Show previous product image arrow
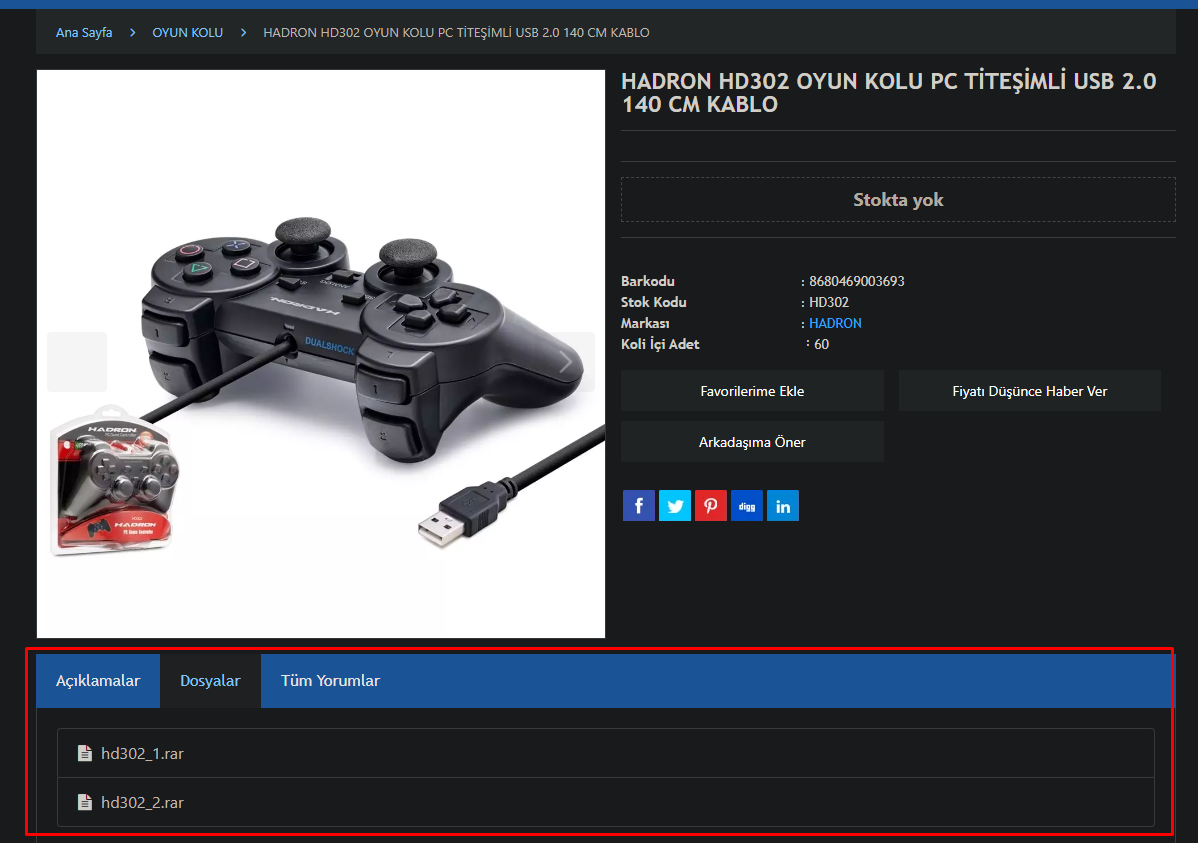 76,362
